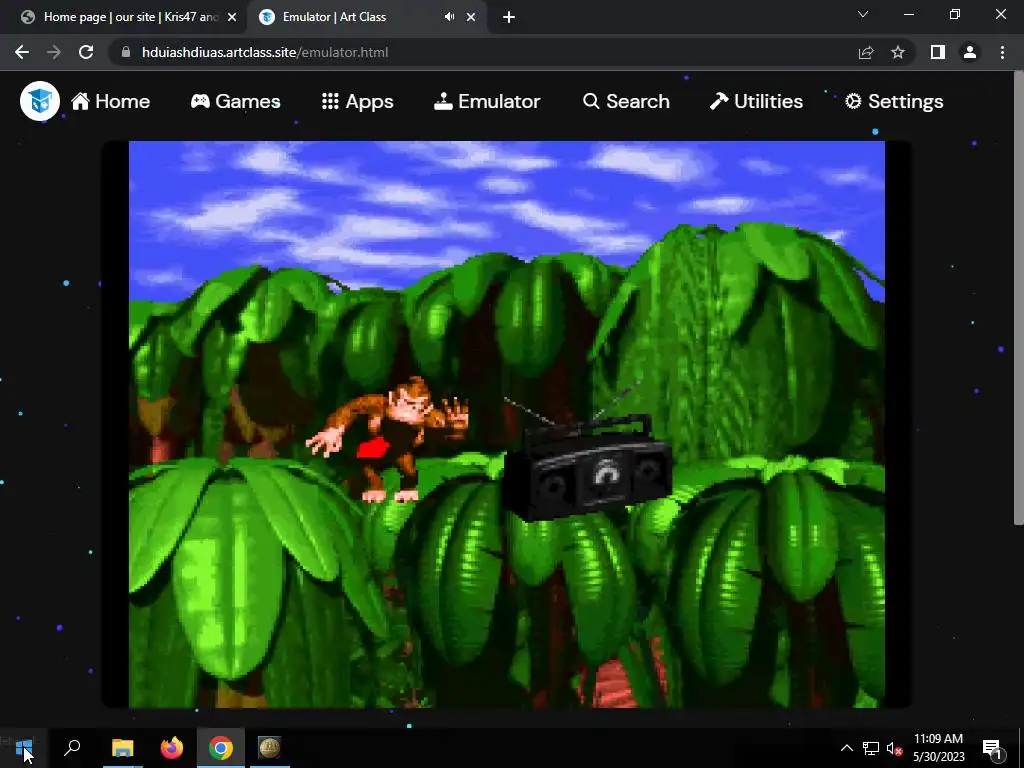This screenshot has width=1024, height=768.
Task: Open the Chrome tab search dropdown
Action: click(863, 14)
